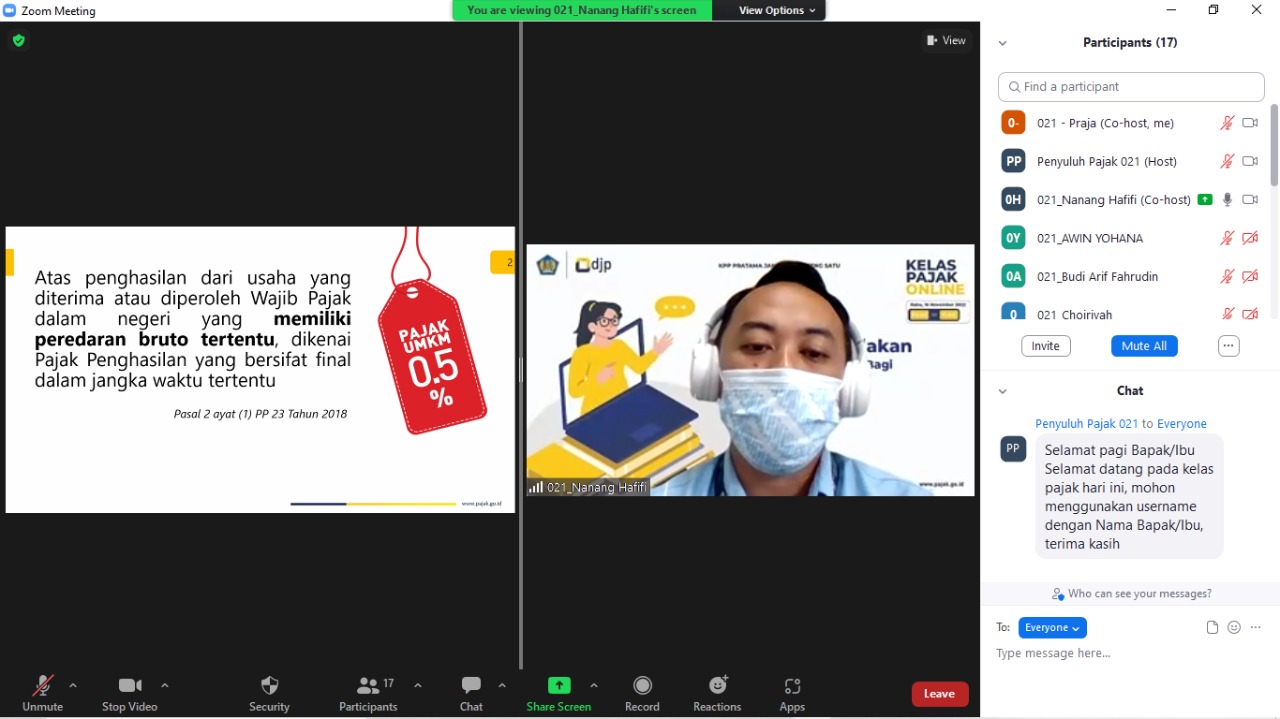Viewport: 1280px width, 719px height.
Task: Click the red Leave button
Action: tap(939, 694)
